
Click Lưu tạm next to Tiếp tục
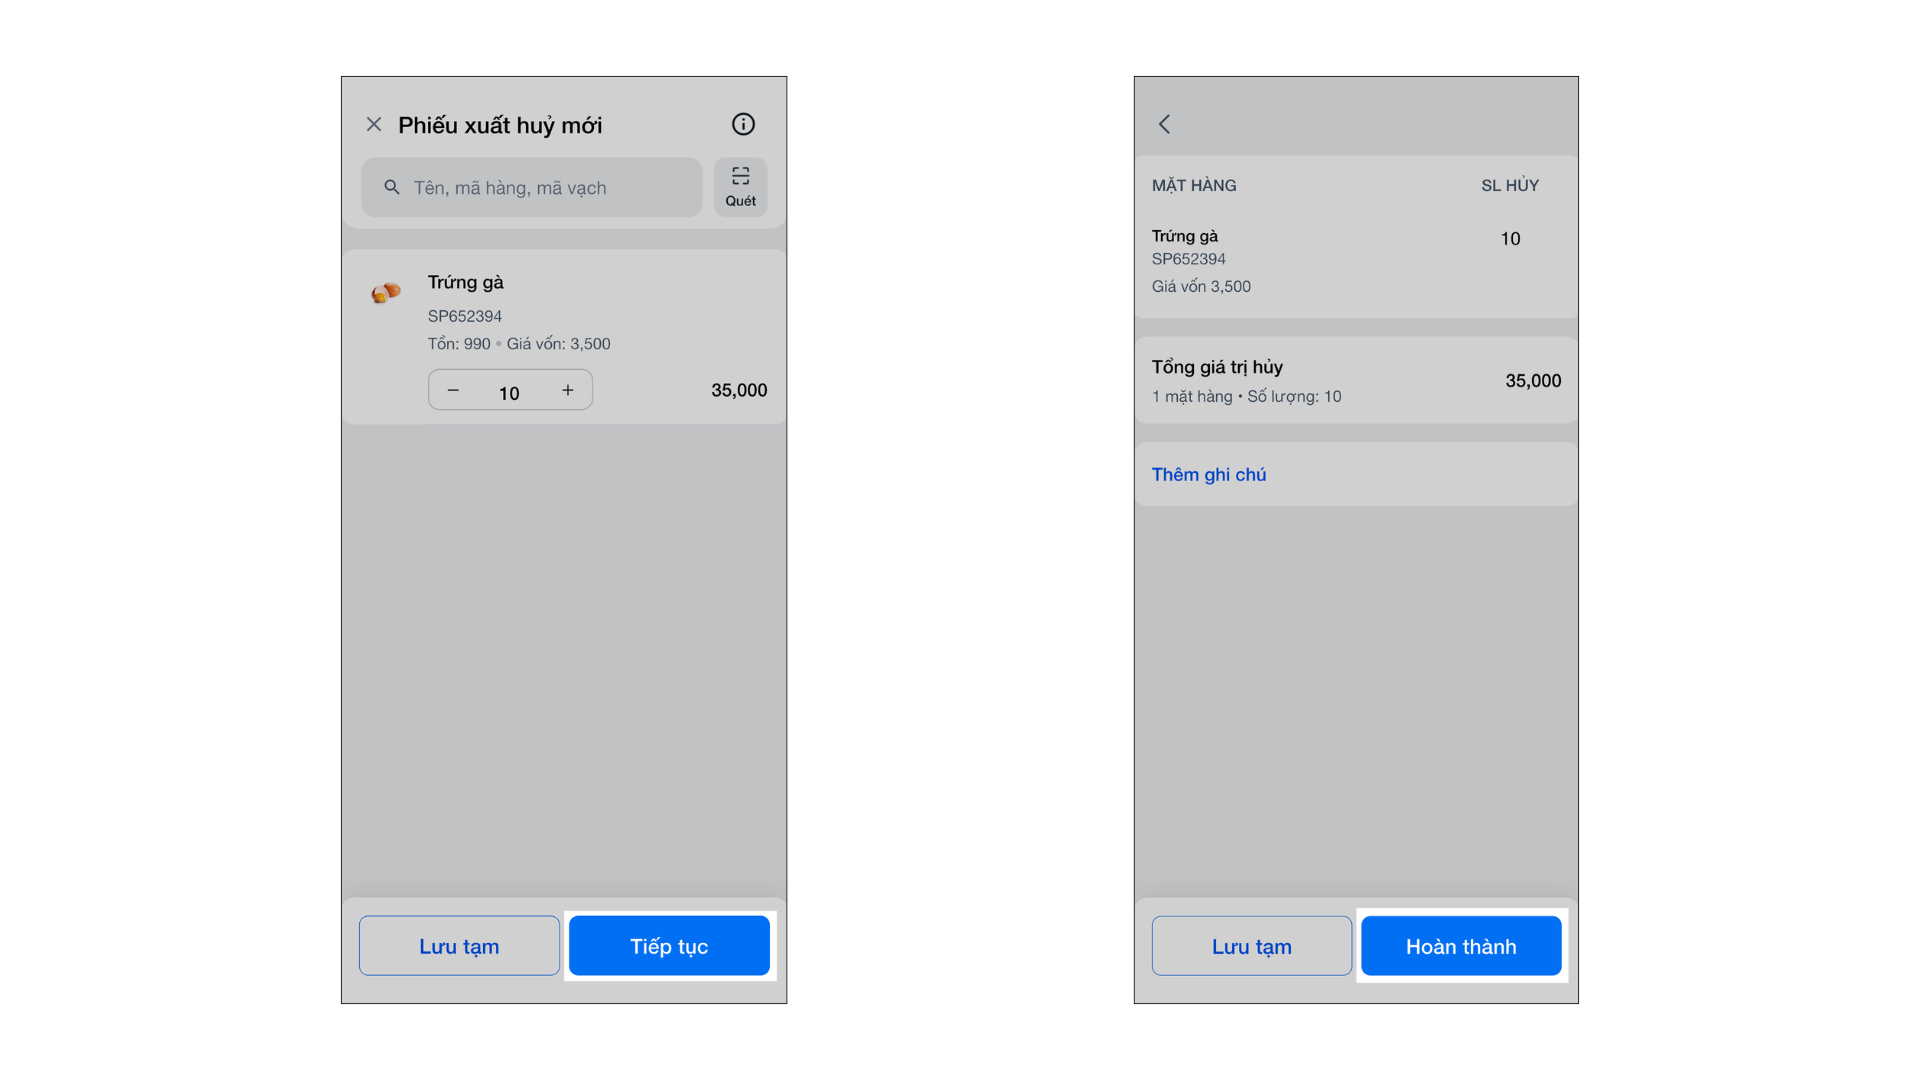click(459, 946)
